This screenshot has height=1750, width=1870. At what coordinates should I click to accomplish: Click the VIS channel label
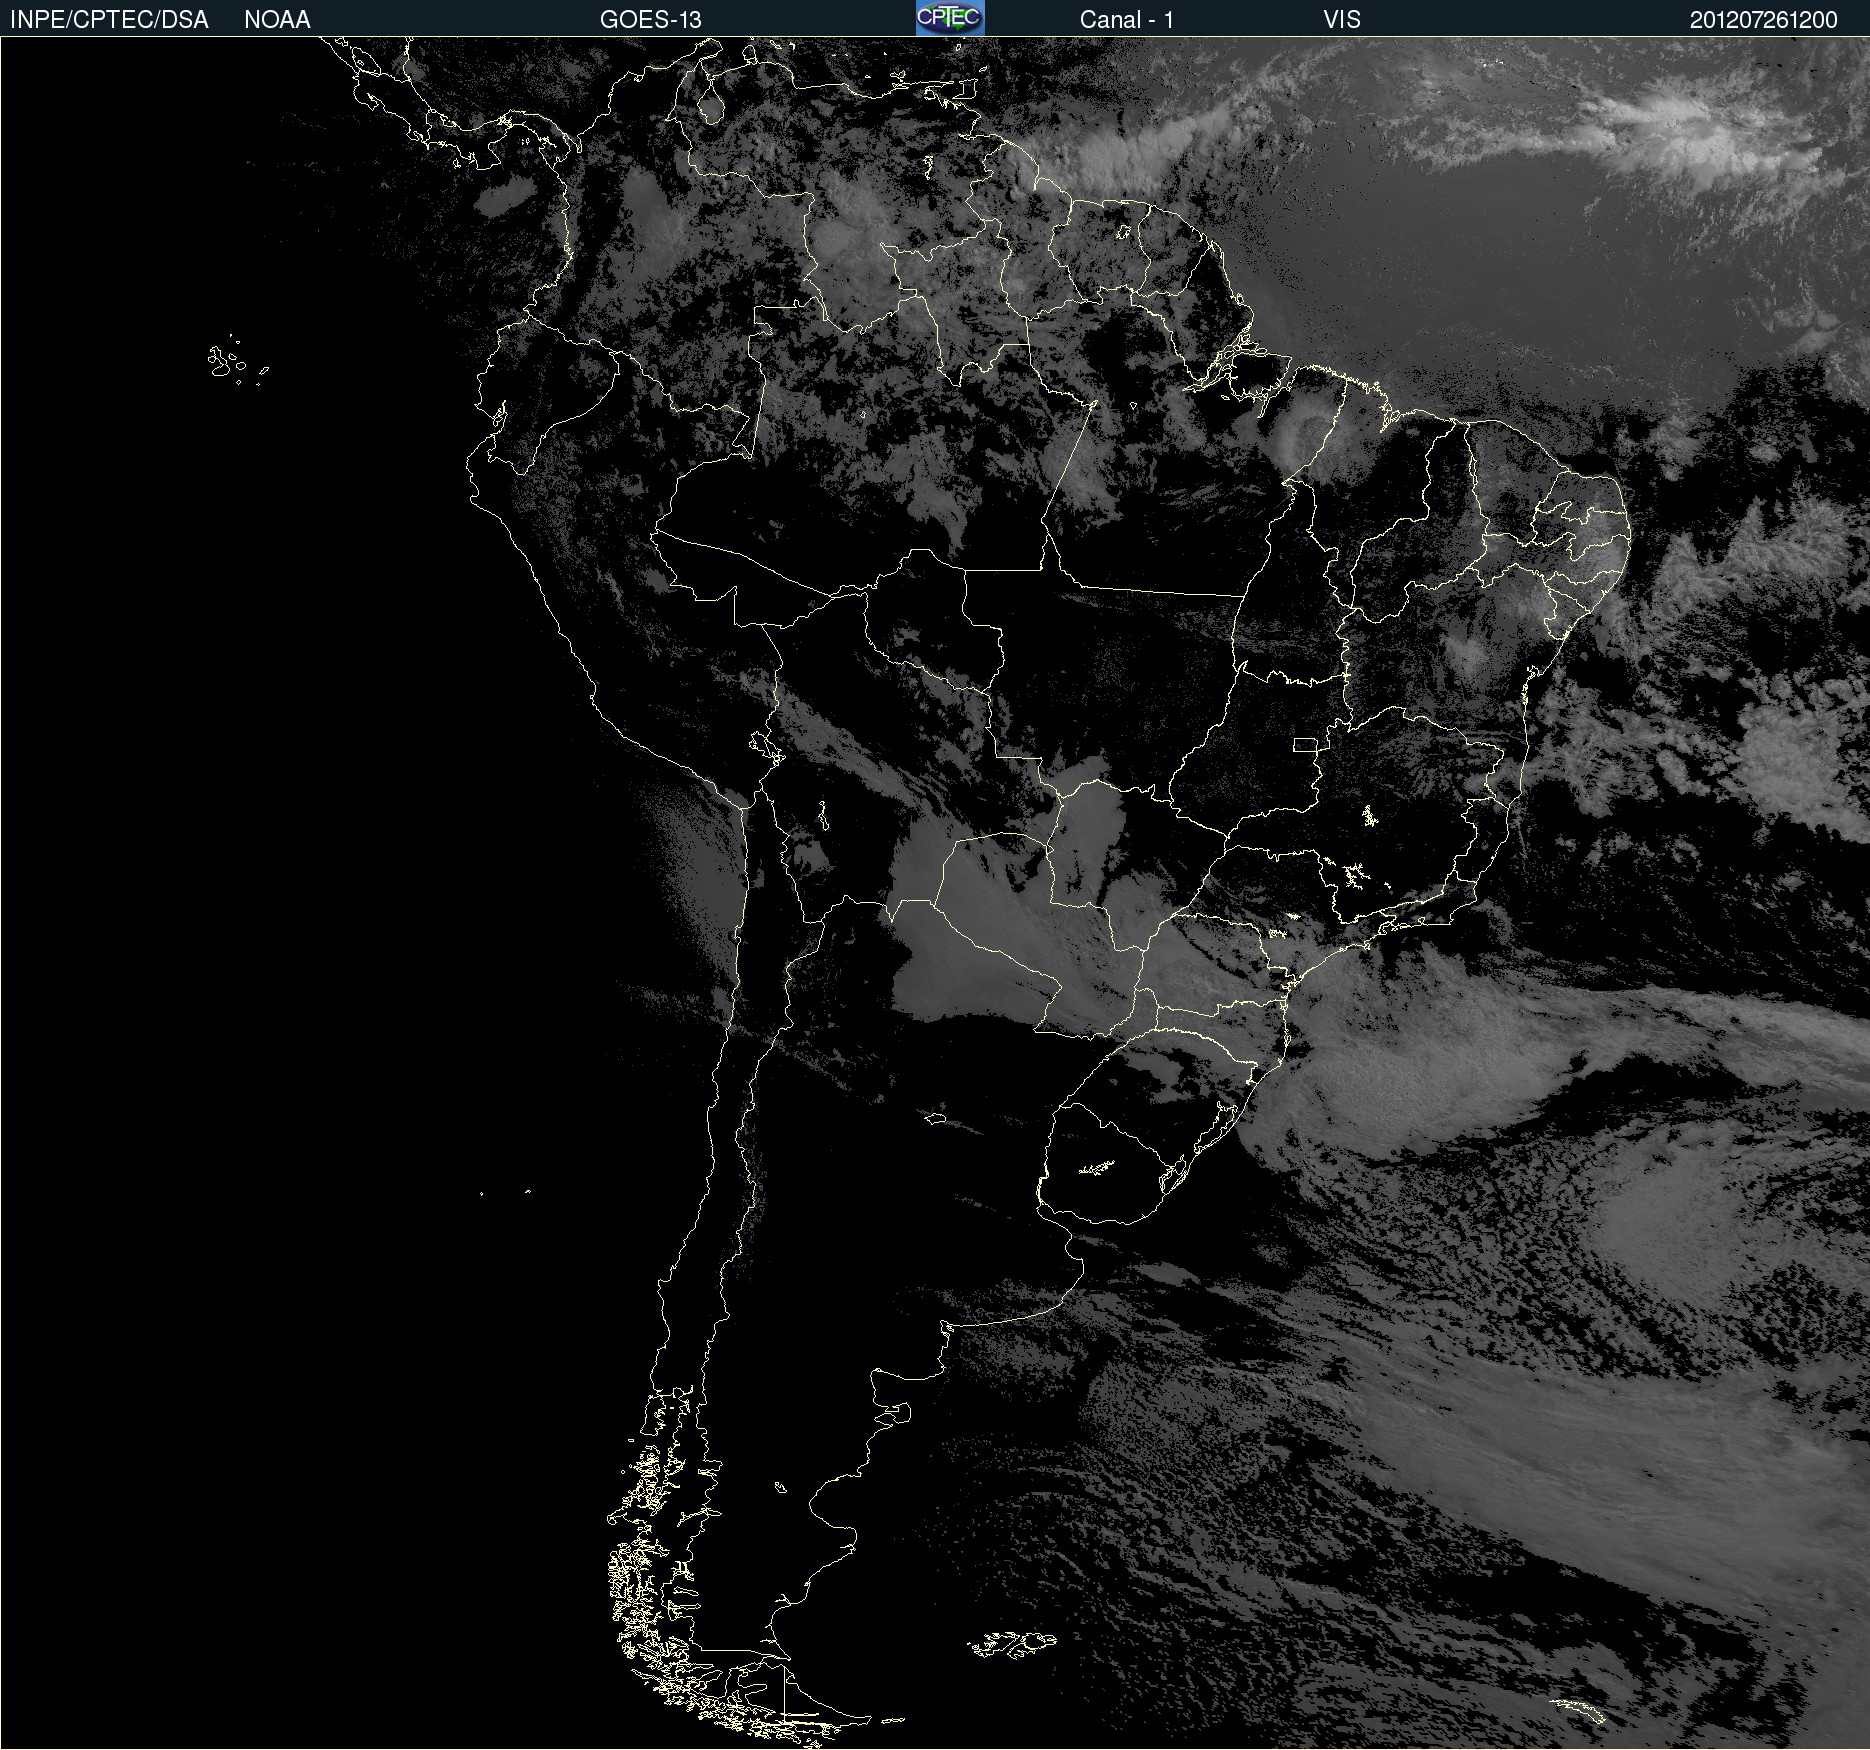1342,20
